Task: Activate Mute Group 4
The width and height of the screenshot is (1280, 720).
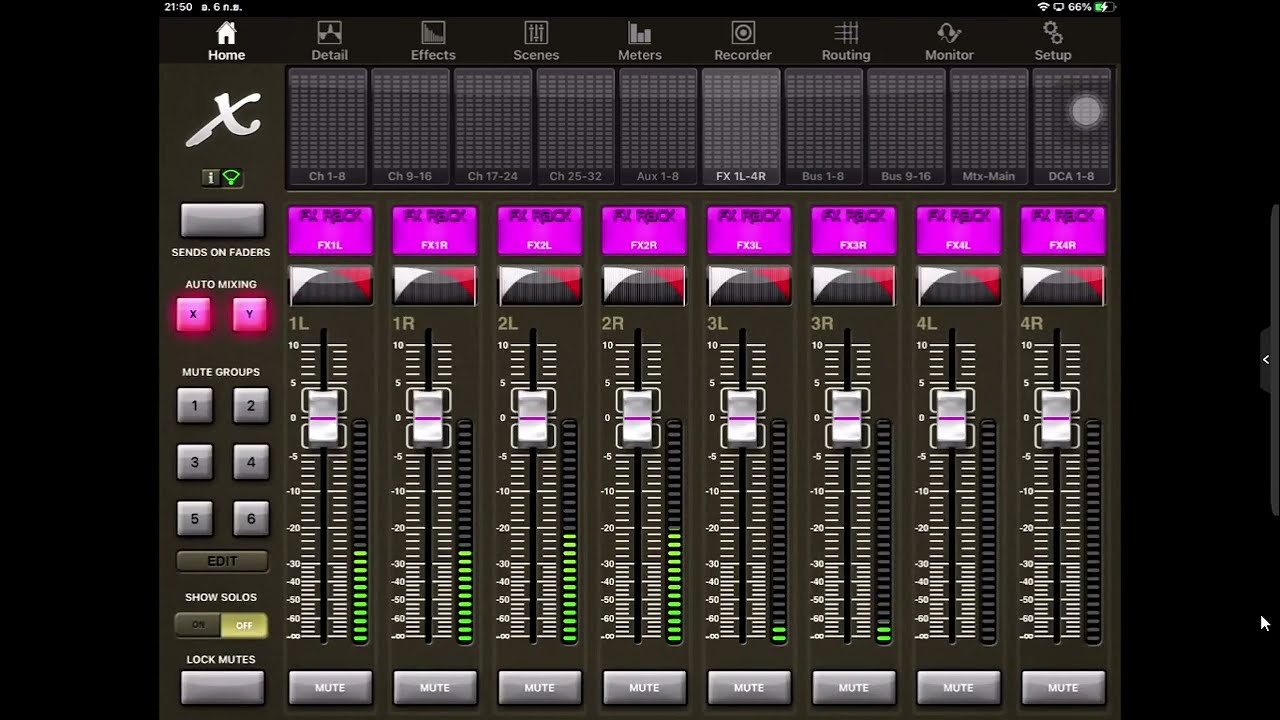Action: coord(250,462)
